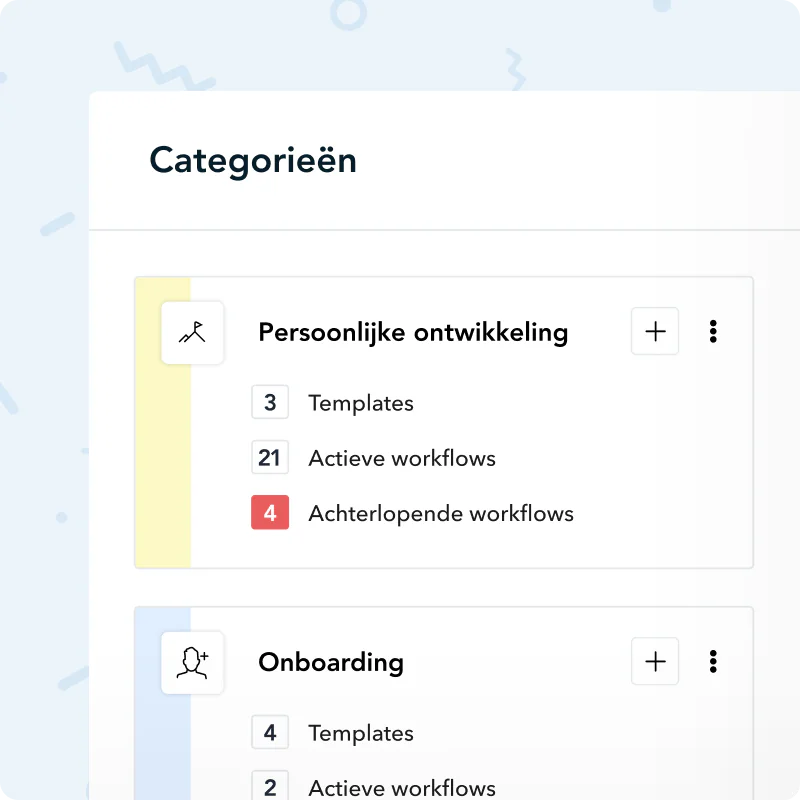800x800 pixels.
Task: Click the red badge showing 4
Action: (x=270, y=514)
